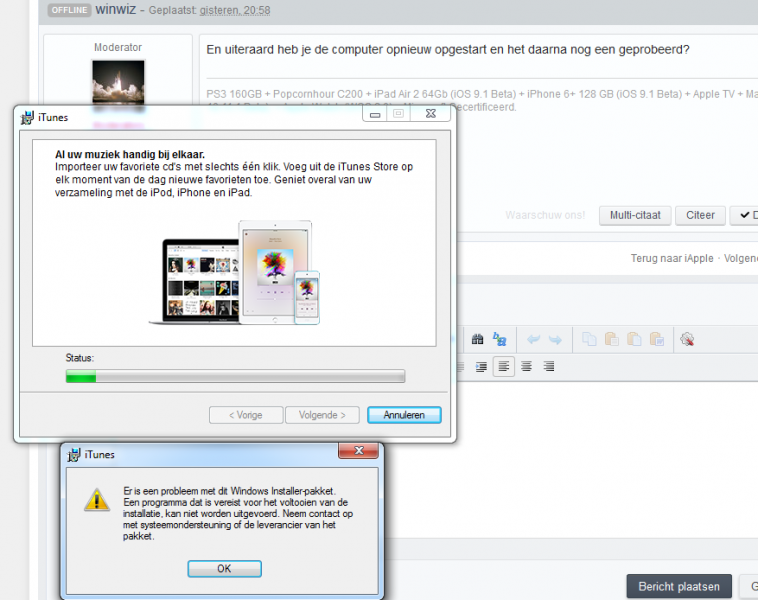Redo the last editor action
The width and height of the screenshot is (758, 600).
tap(555, 339)
